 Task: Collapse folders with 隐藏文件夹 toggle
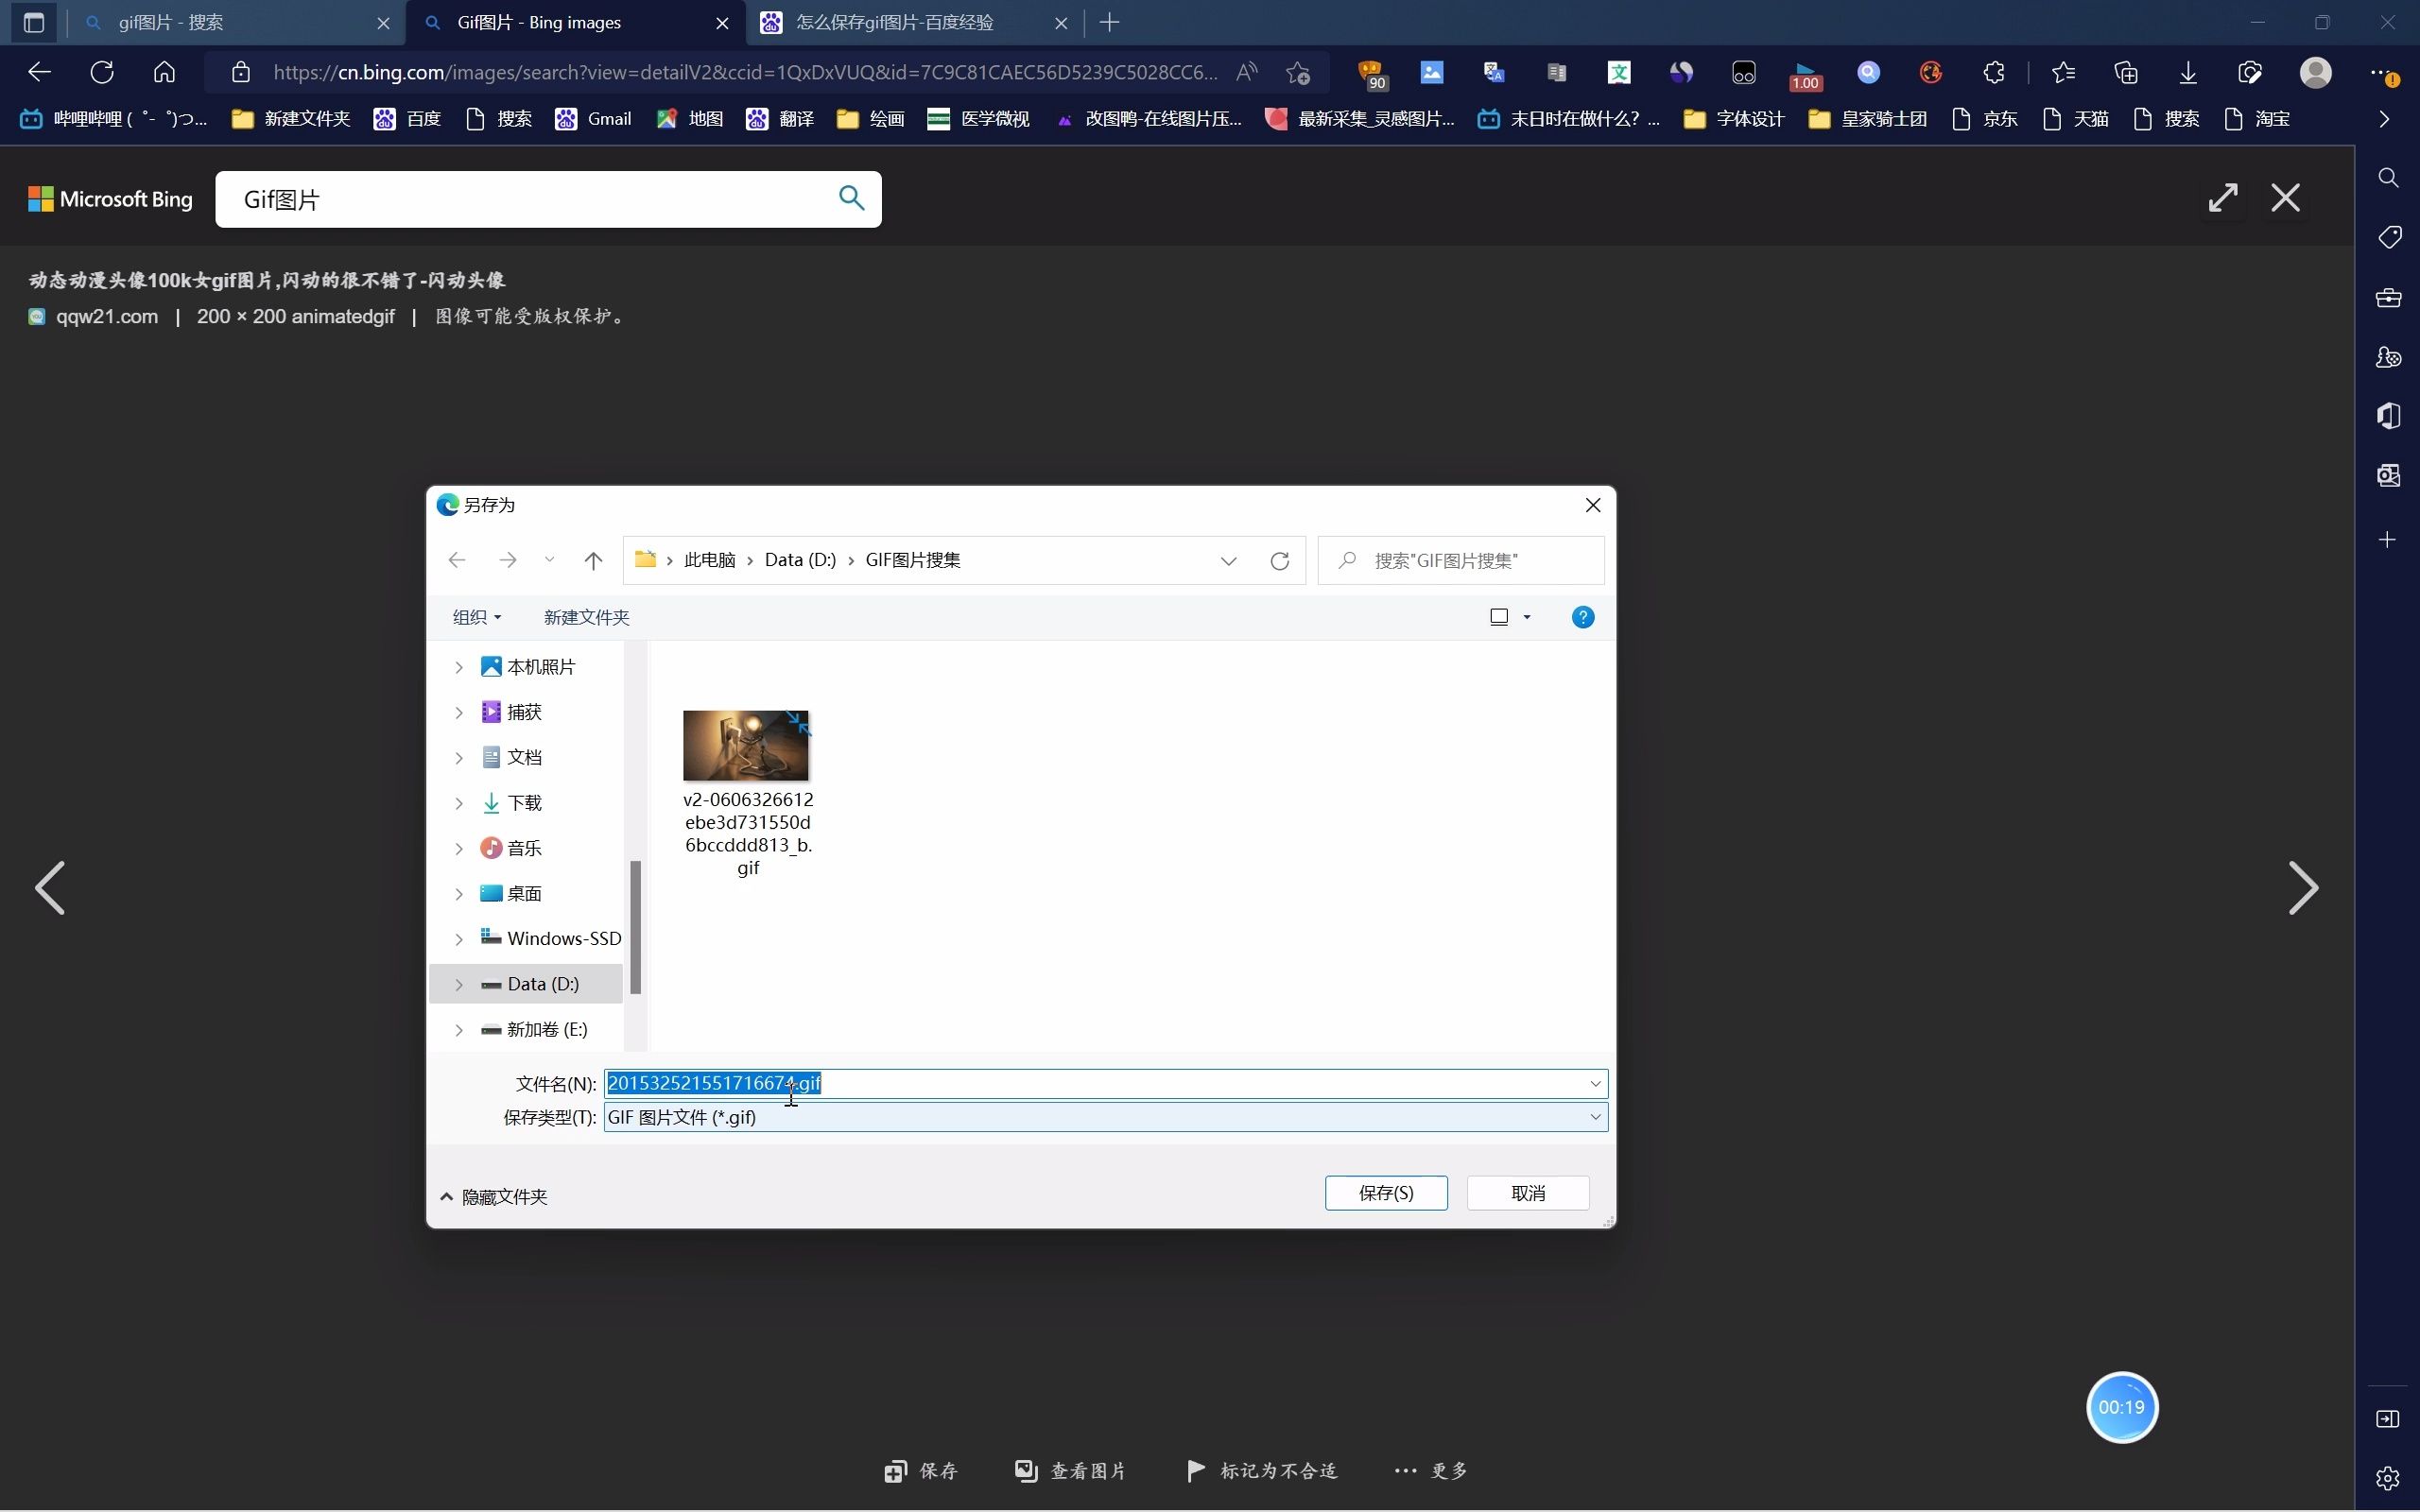point(494,1197)
